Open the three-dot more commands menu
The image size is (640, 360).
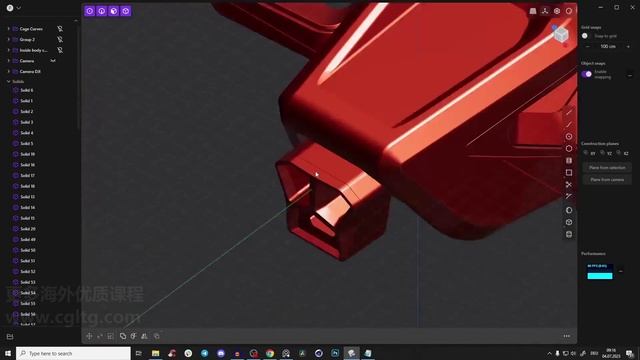pyautogui.click(x=567, y=336)
